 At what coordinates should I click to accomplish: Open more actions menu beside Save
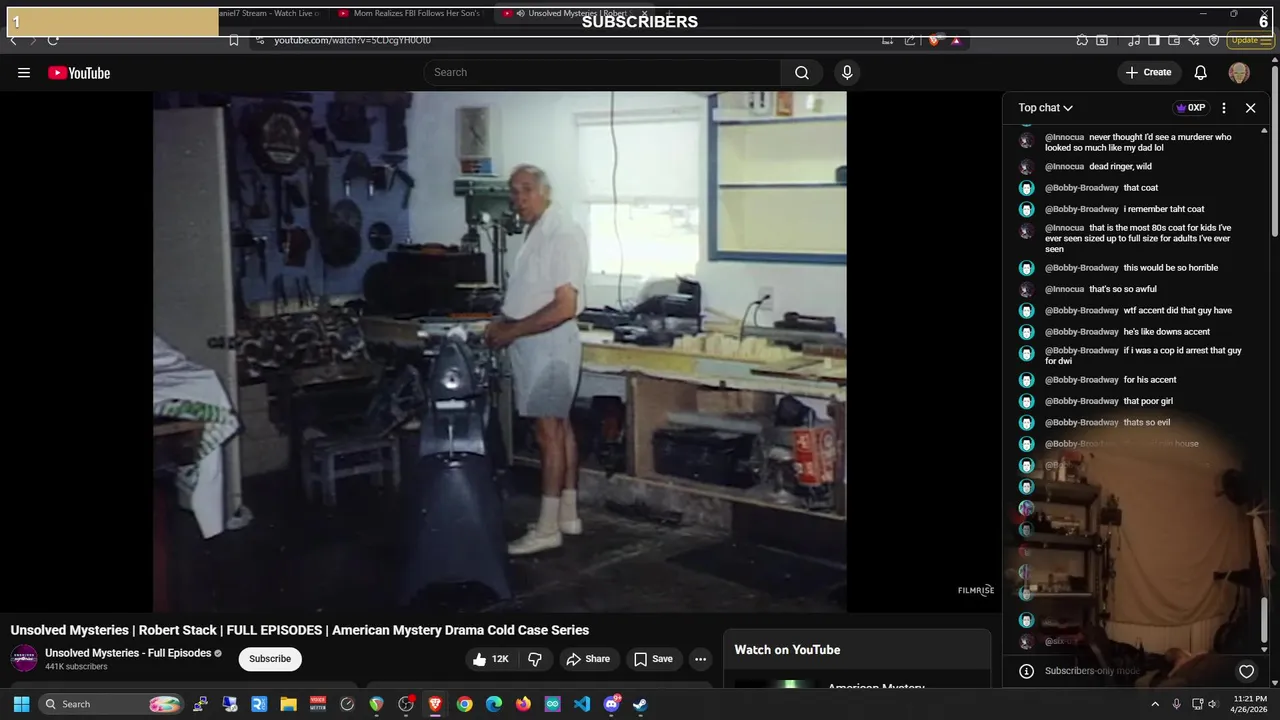[x=700, y=659]
